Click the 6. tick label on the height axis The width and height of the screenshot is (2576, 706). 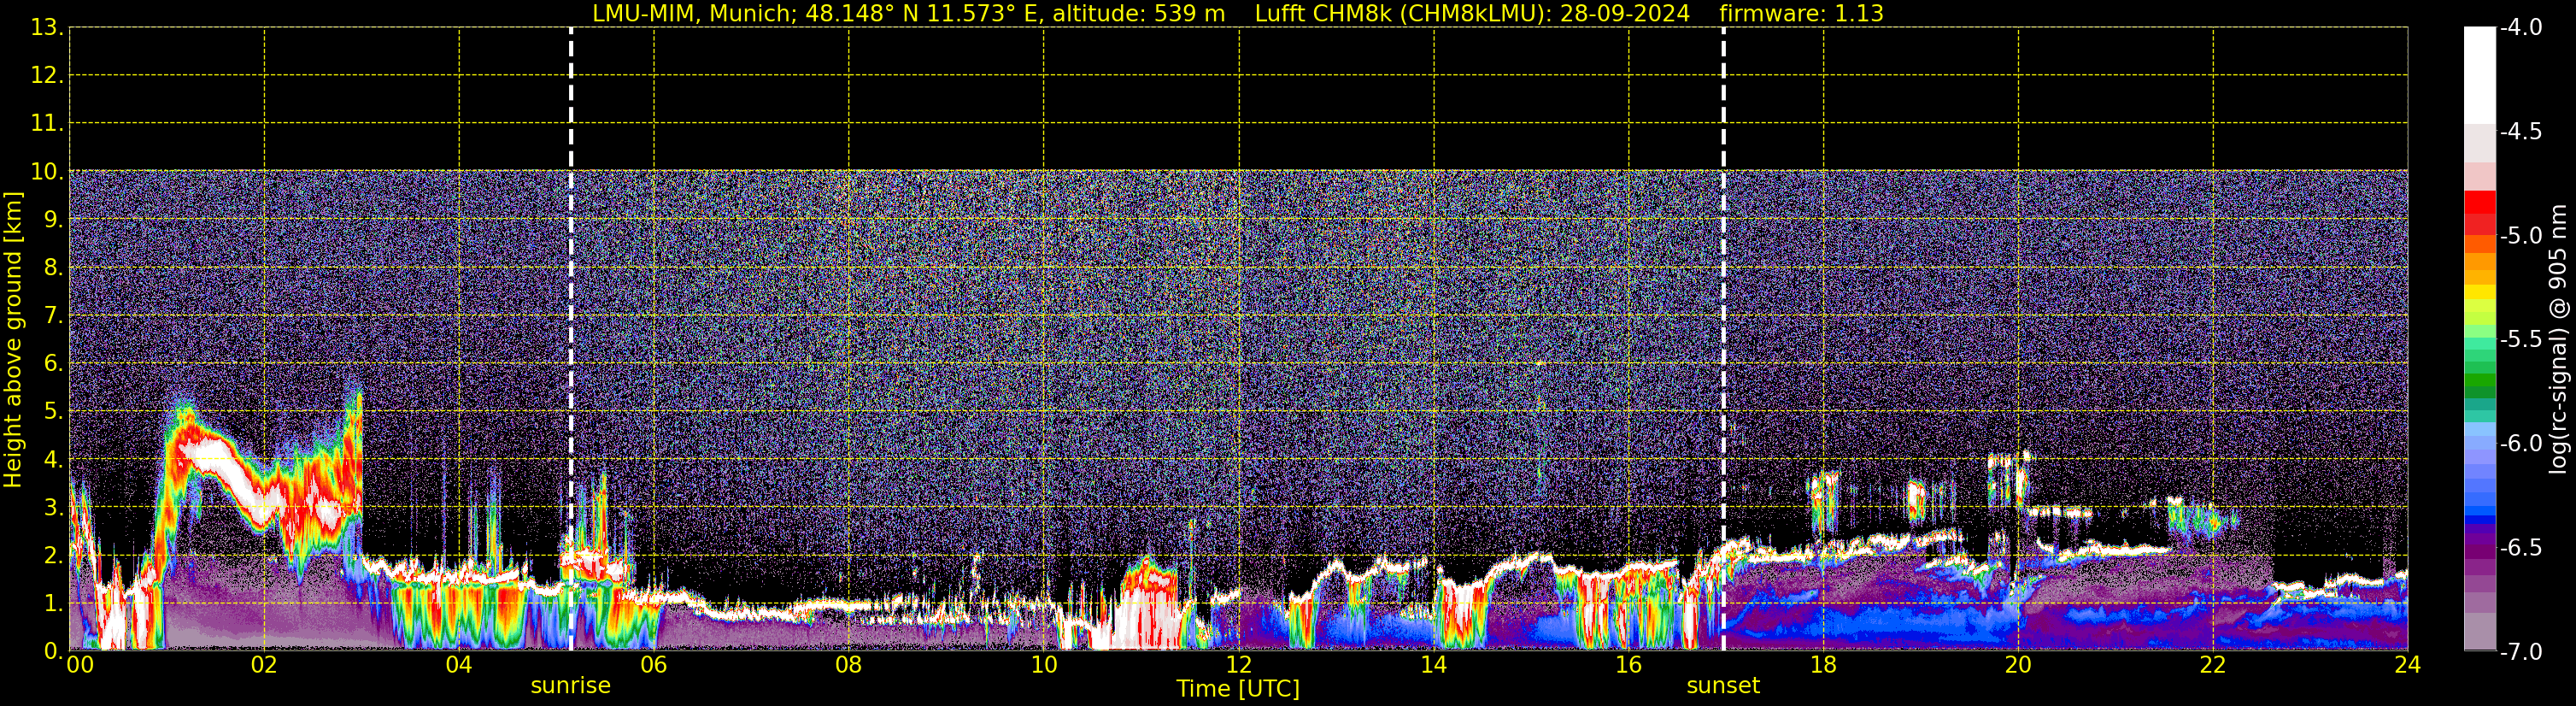coord(52,364)
